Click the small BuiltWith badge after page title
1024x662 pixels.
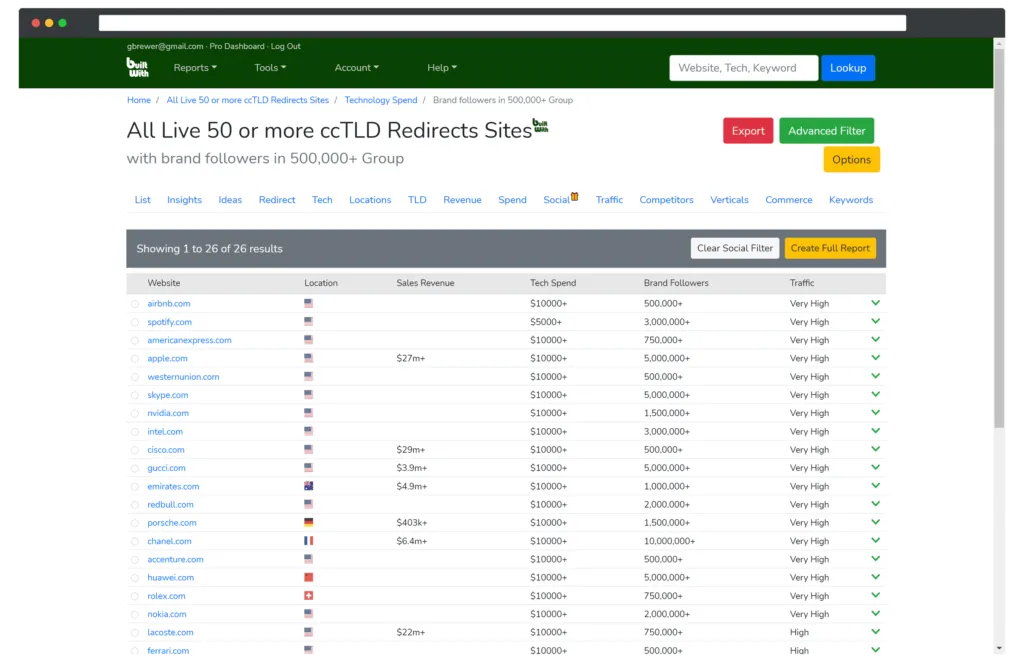540,125
